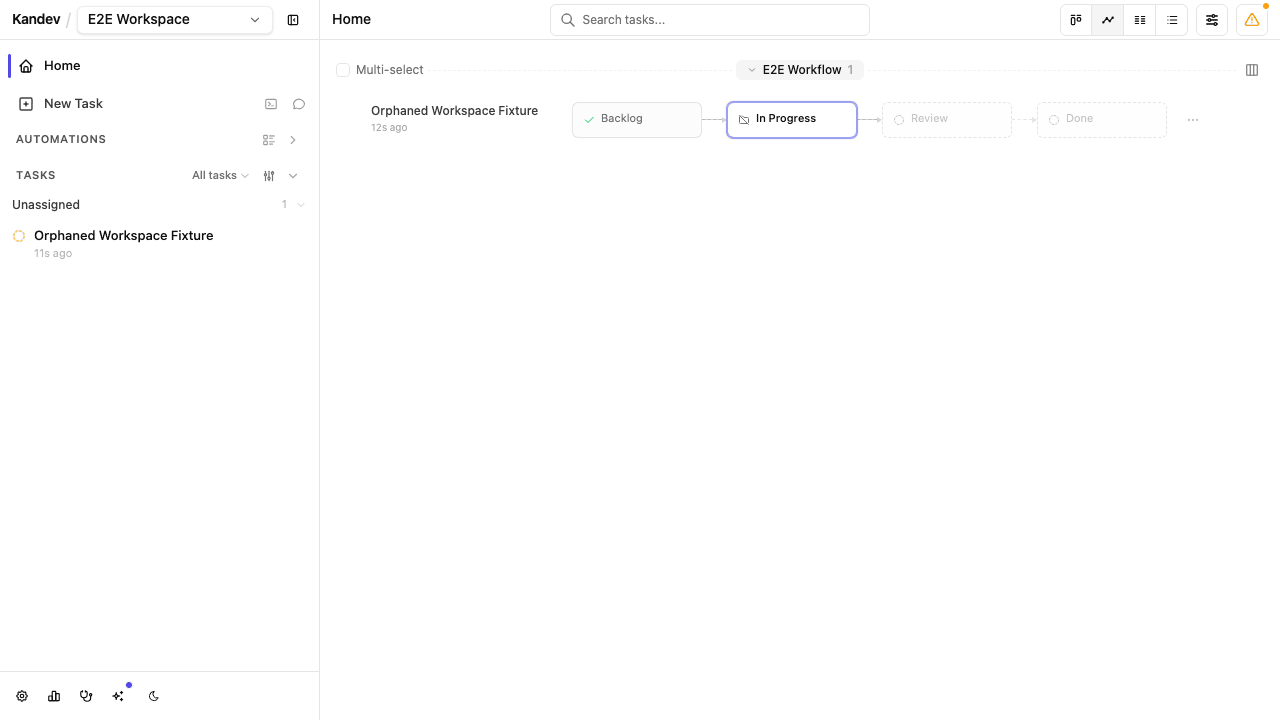Click the columns layout icon
Viewport: 1280px width, 720px height.
click(x=1252, y=70)
